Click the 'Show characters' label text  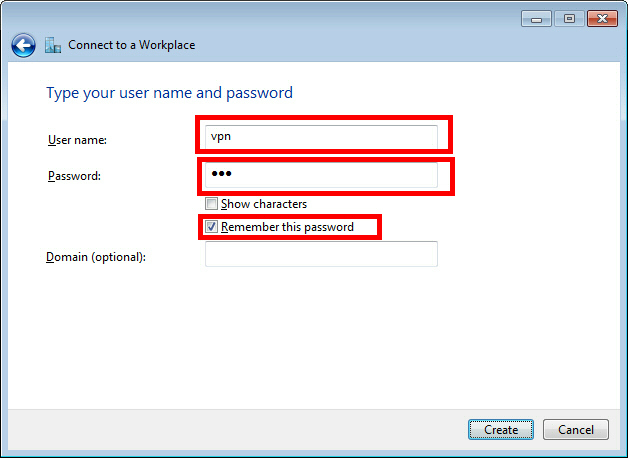pos(264,204)
